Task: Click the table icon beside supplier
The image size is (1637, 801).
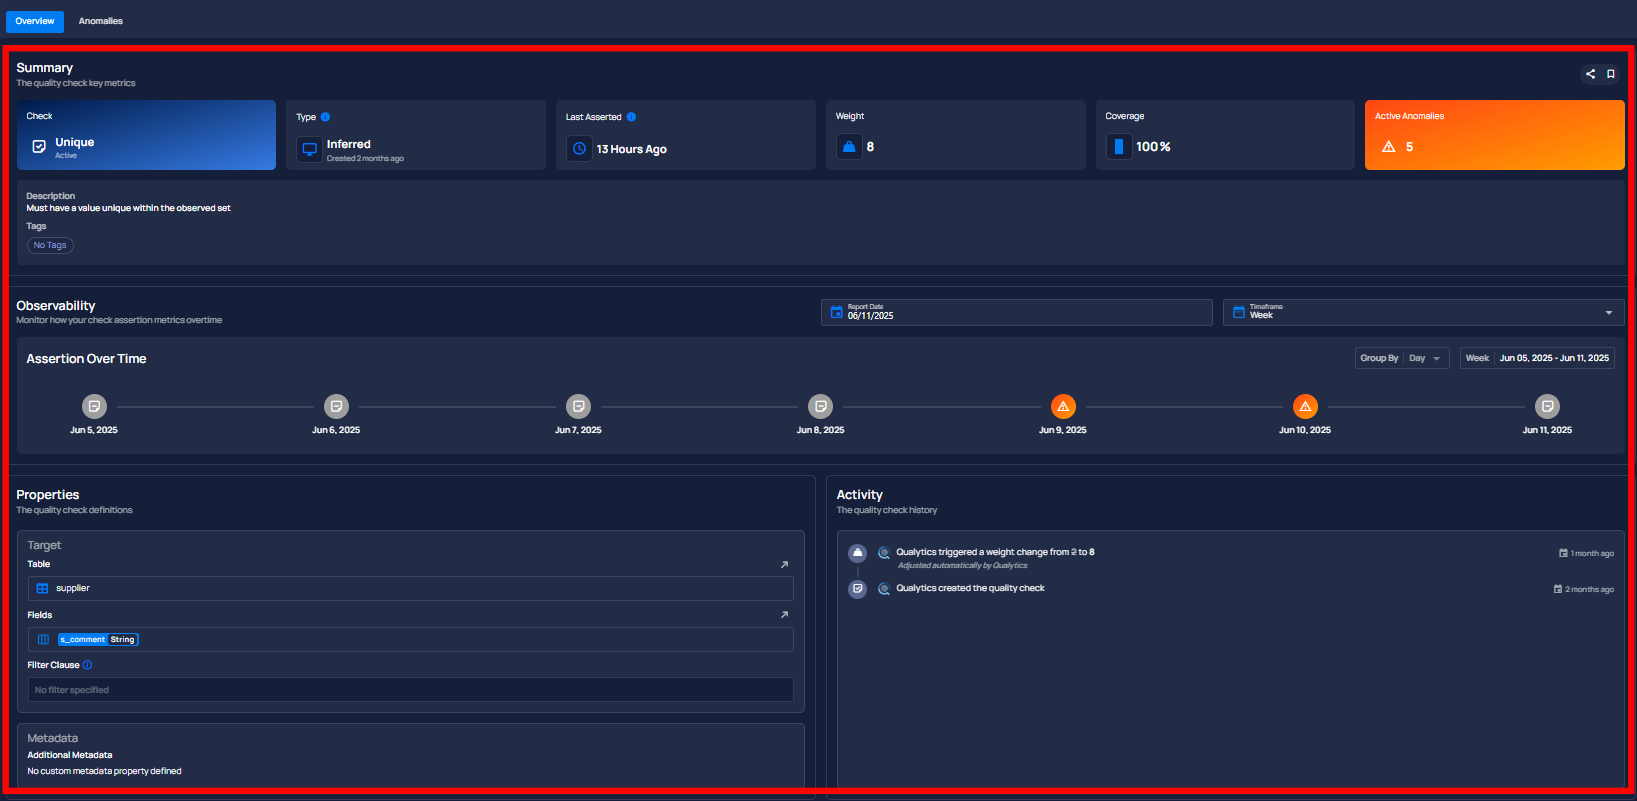Action: point(42,589)
